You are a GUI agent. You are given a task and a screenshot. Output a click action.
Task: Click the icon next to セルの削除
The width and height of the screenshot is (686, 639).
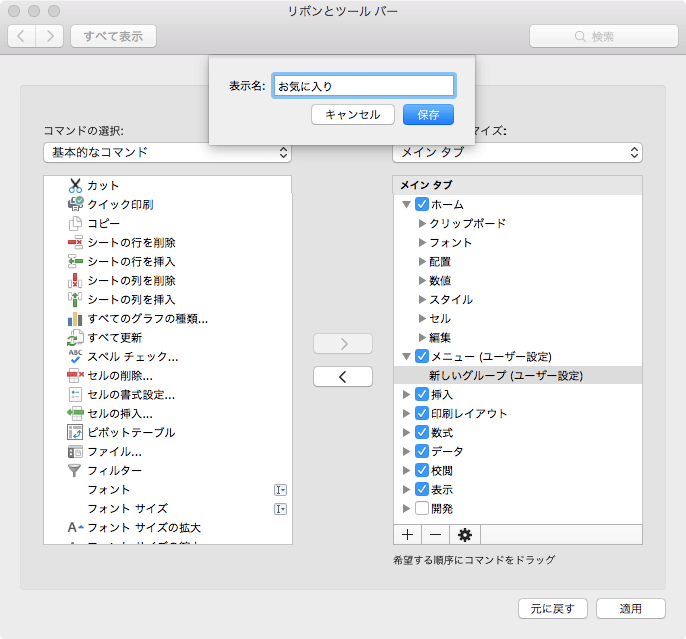tap(75, 376)
